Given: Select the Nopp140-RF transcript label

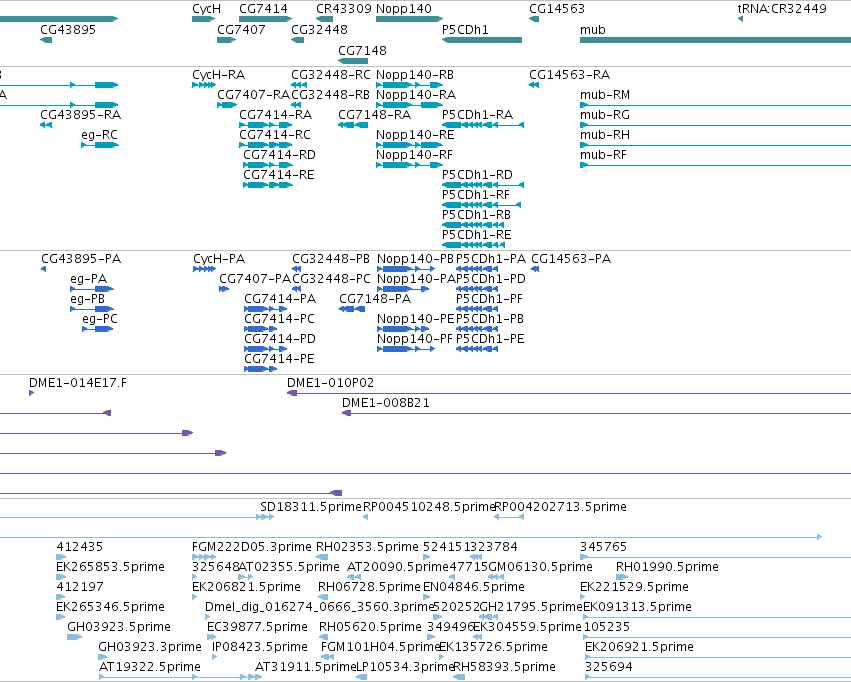Looking at the screenshot, I should pyautogui.click(x=414, y=155).
